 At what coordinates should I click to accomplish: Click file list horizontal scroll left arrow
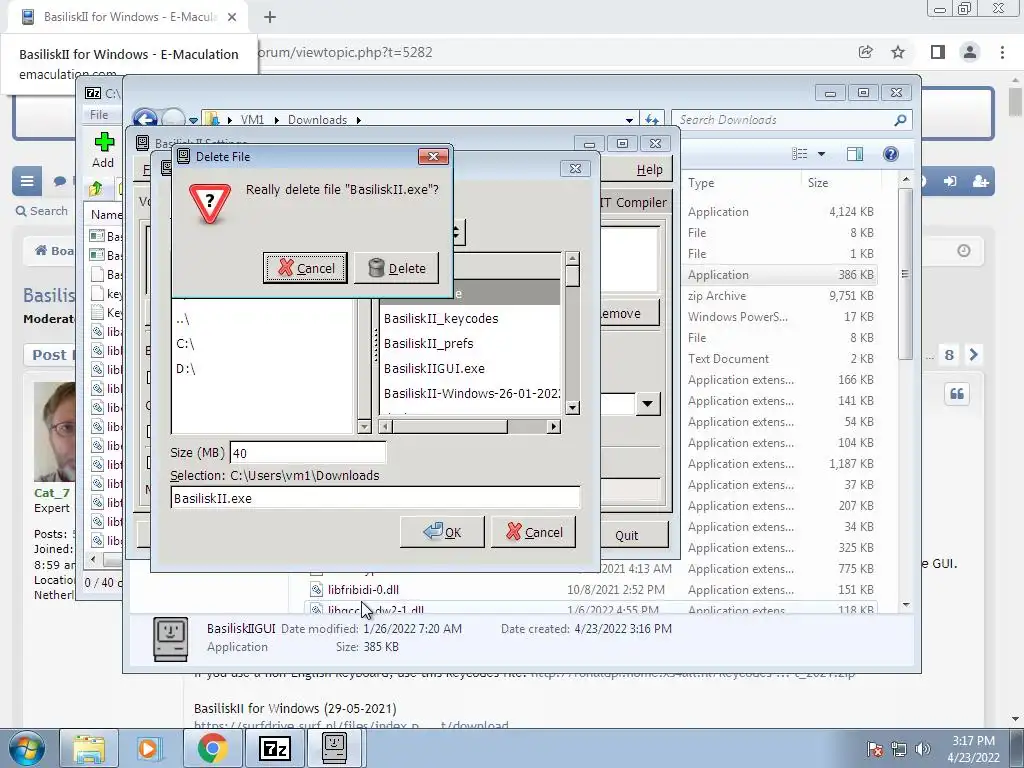pyautogui.click(x=386, y=426)
